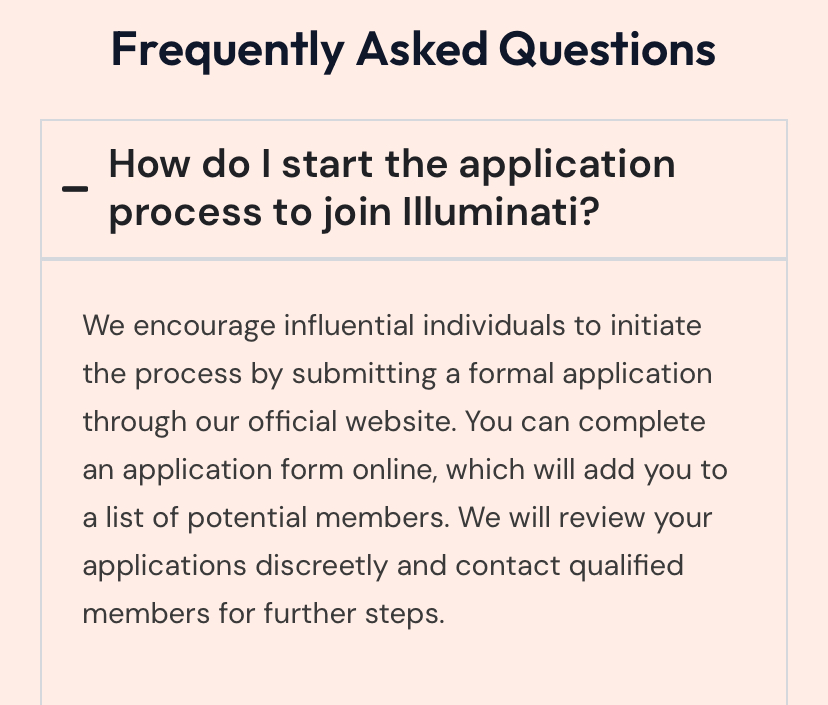Click the 'a list of potential members' line

pos(397,518)
